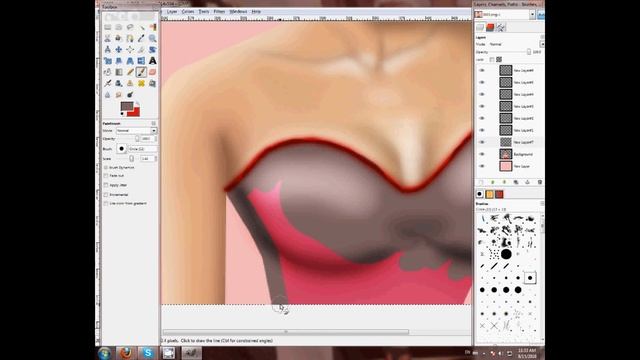The image size is (640, 360).
Task: Select the Ellipse Select tool
Action: [x=118, y=27]
